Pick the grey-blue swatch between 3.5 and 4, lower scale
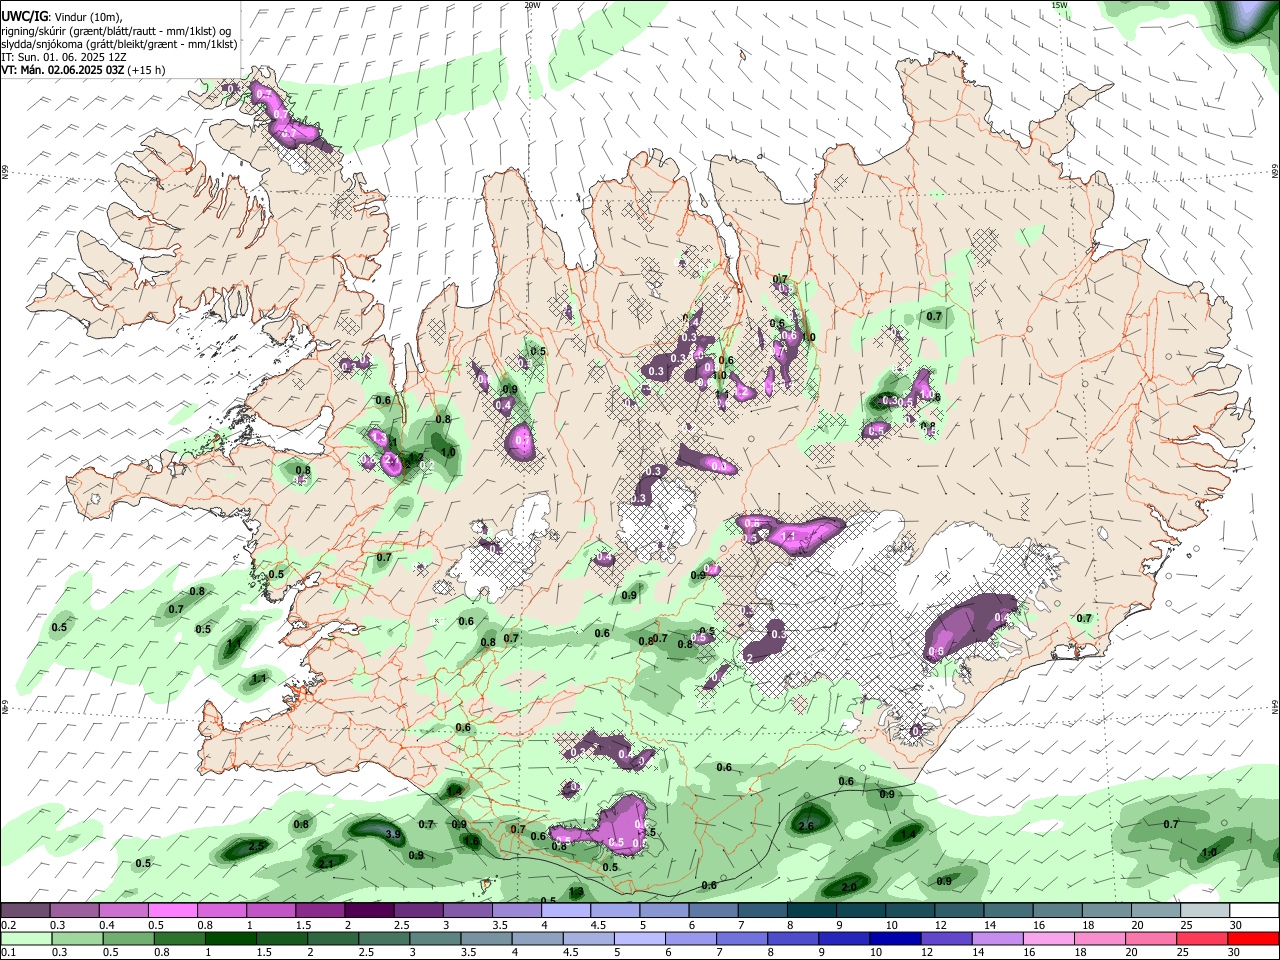The width and height of the screenshot is (1280, 960). click(x=486, y=938)
